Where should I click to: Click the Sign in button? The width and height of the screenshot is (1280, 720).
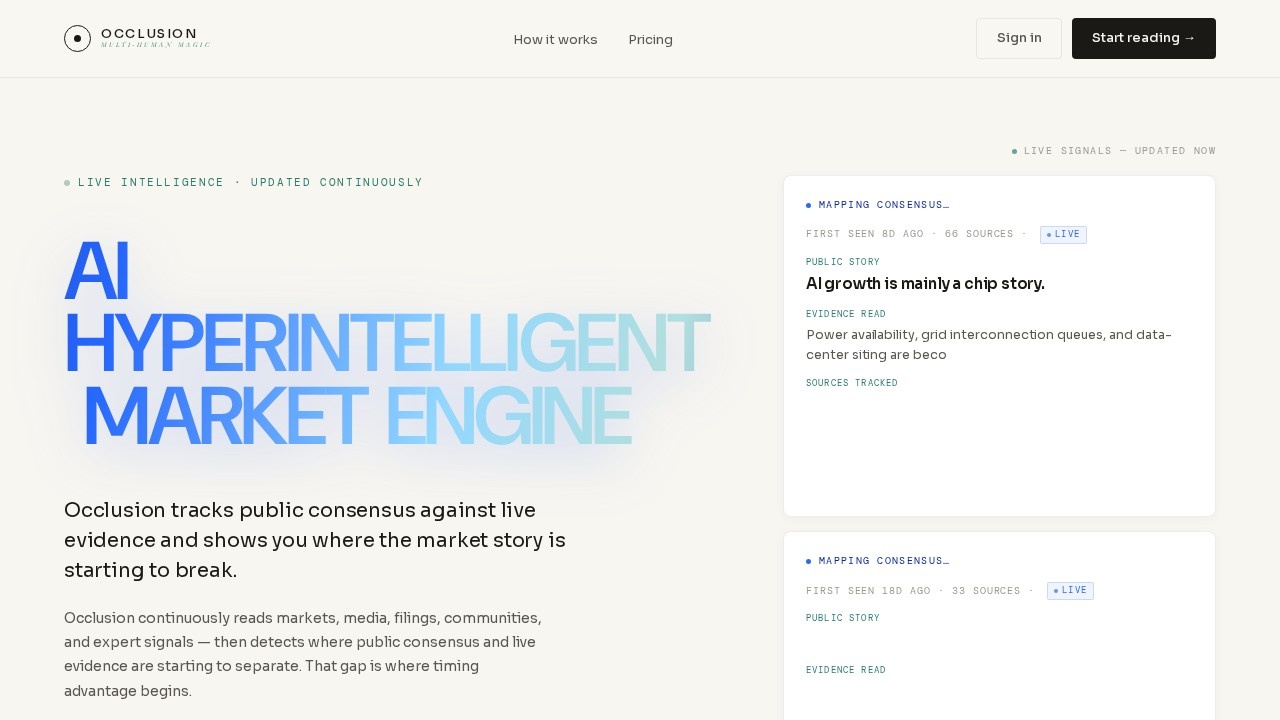(1019, 38)
